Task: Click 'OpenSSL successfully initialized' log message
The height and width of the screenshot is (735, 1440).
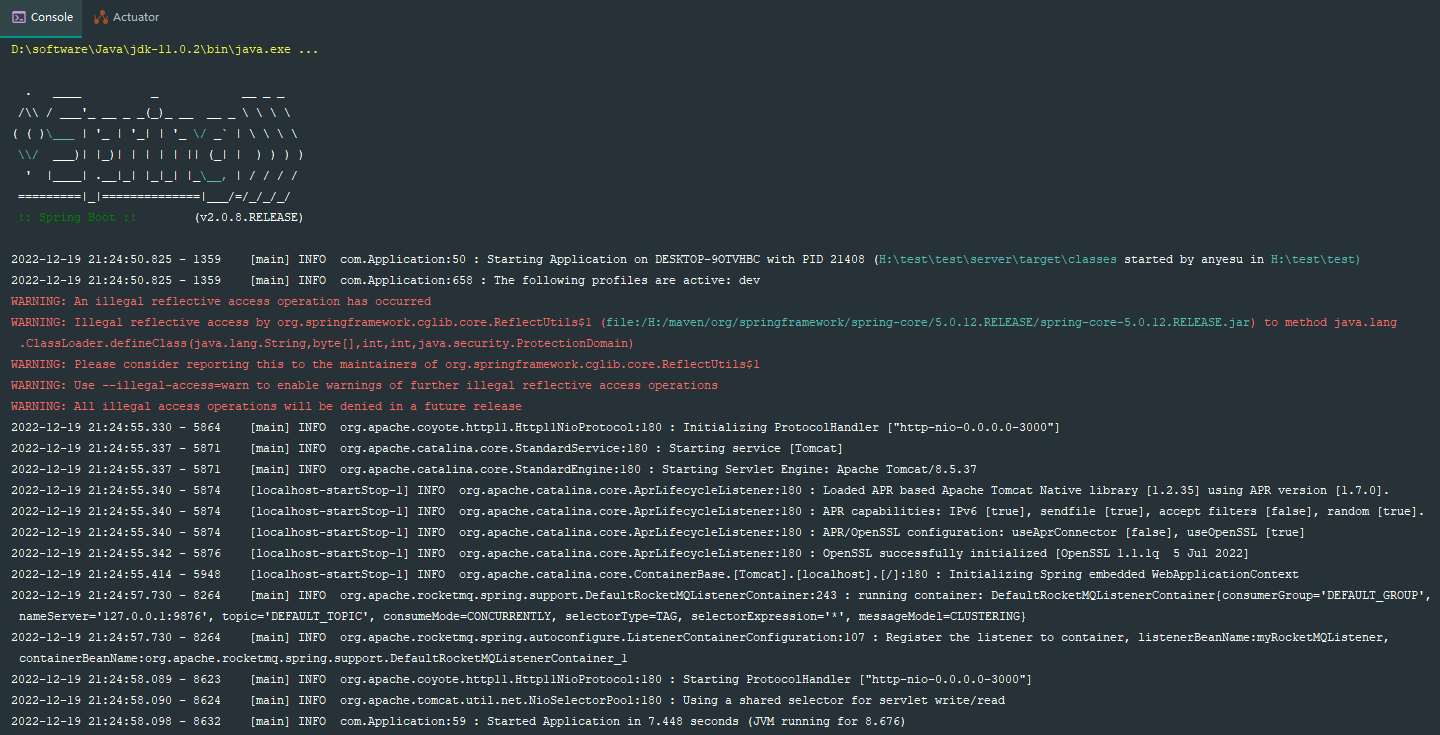Action: (935, 553)
